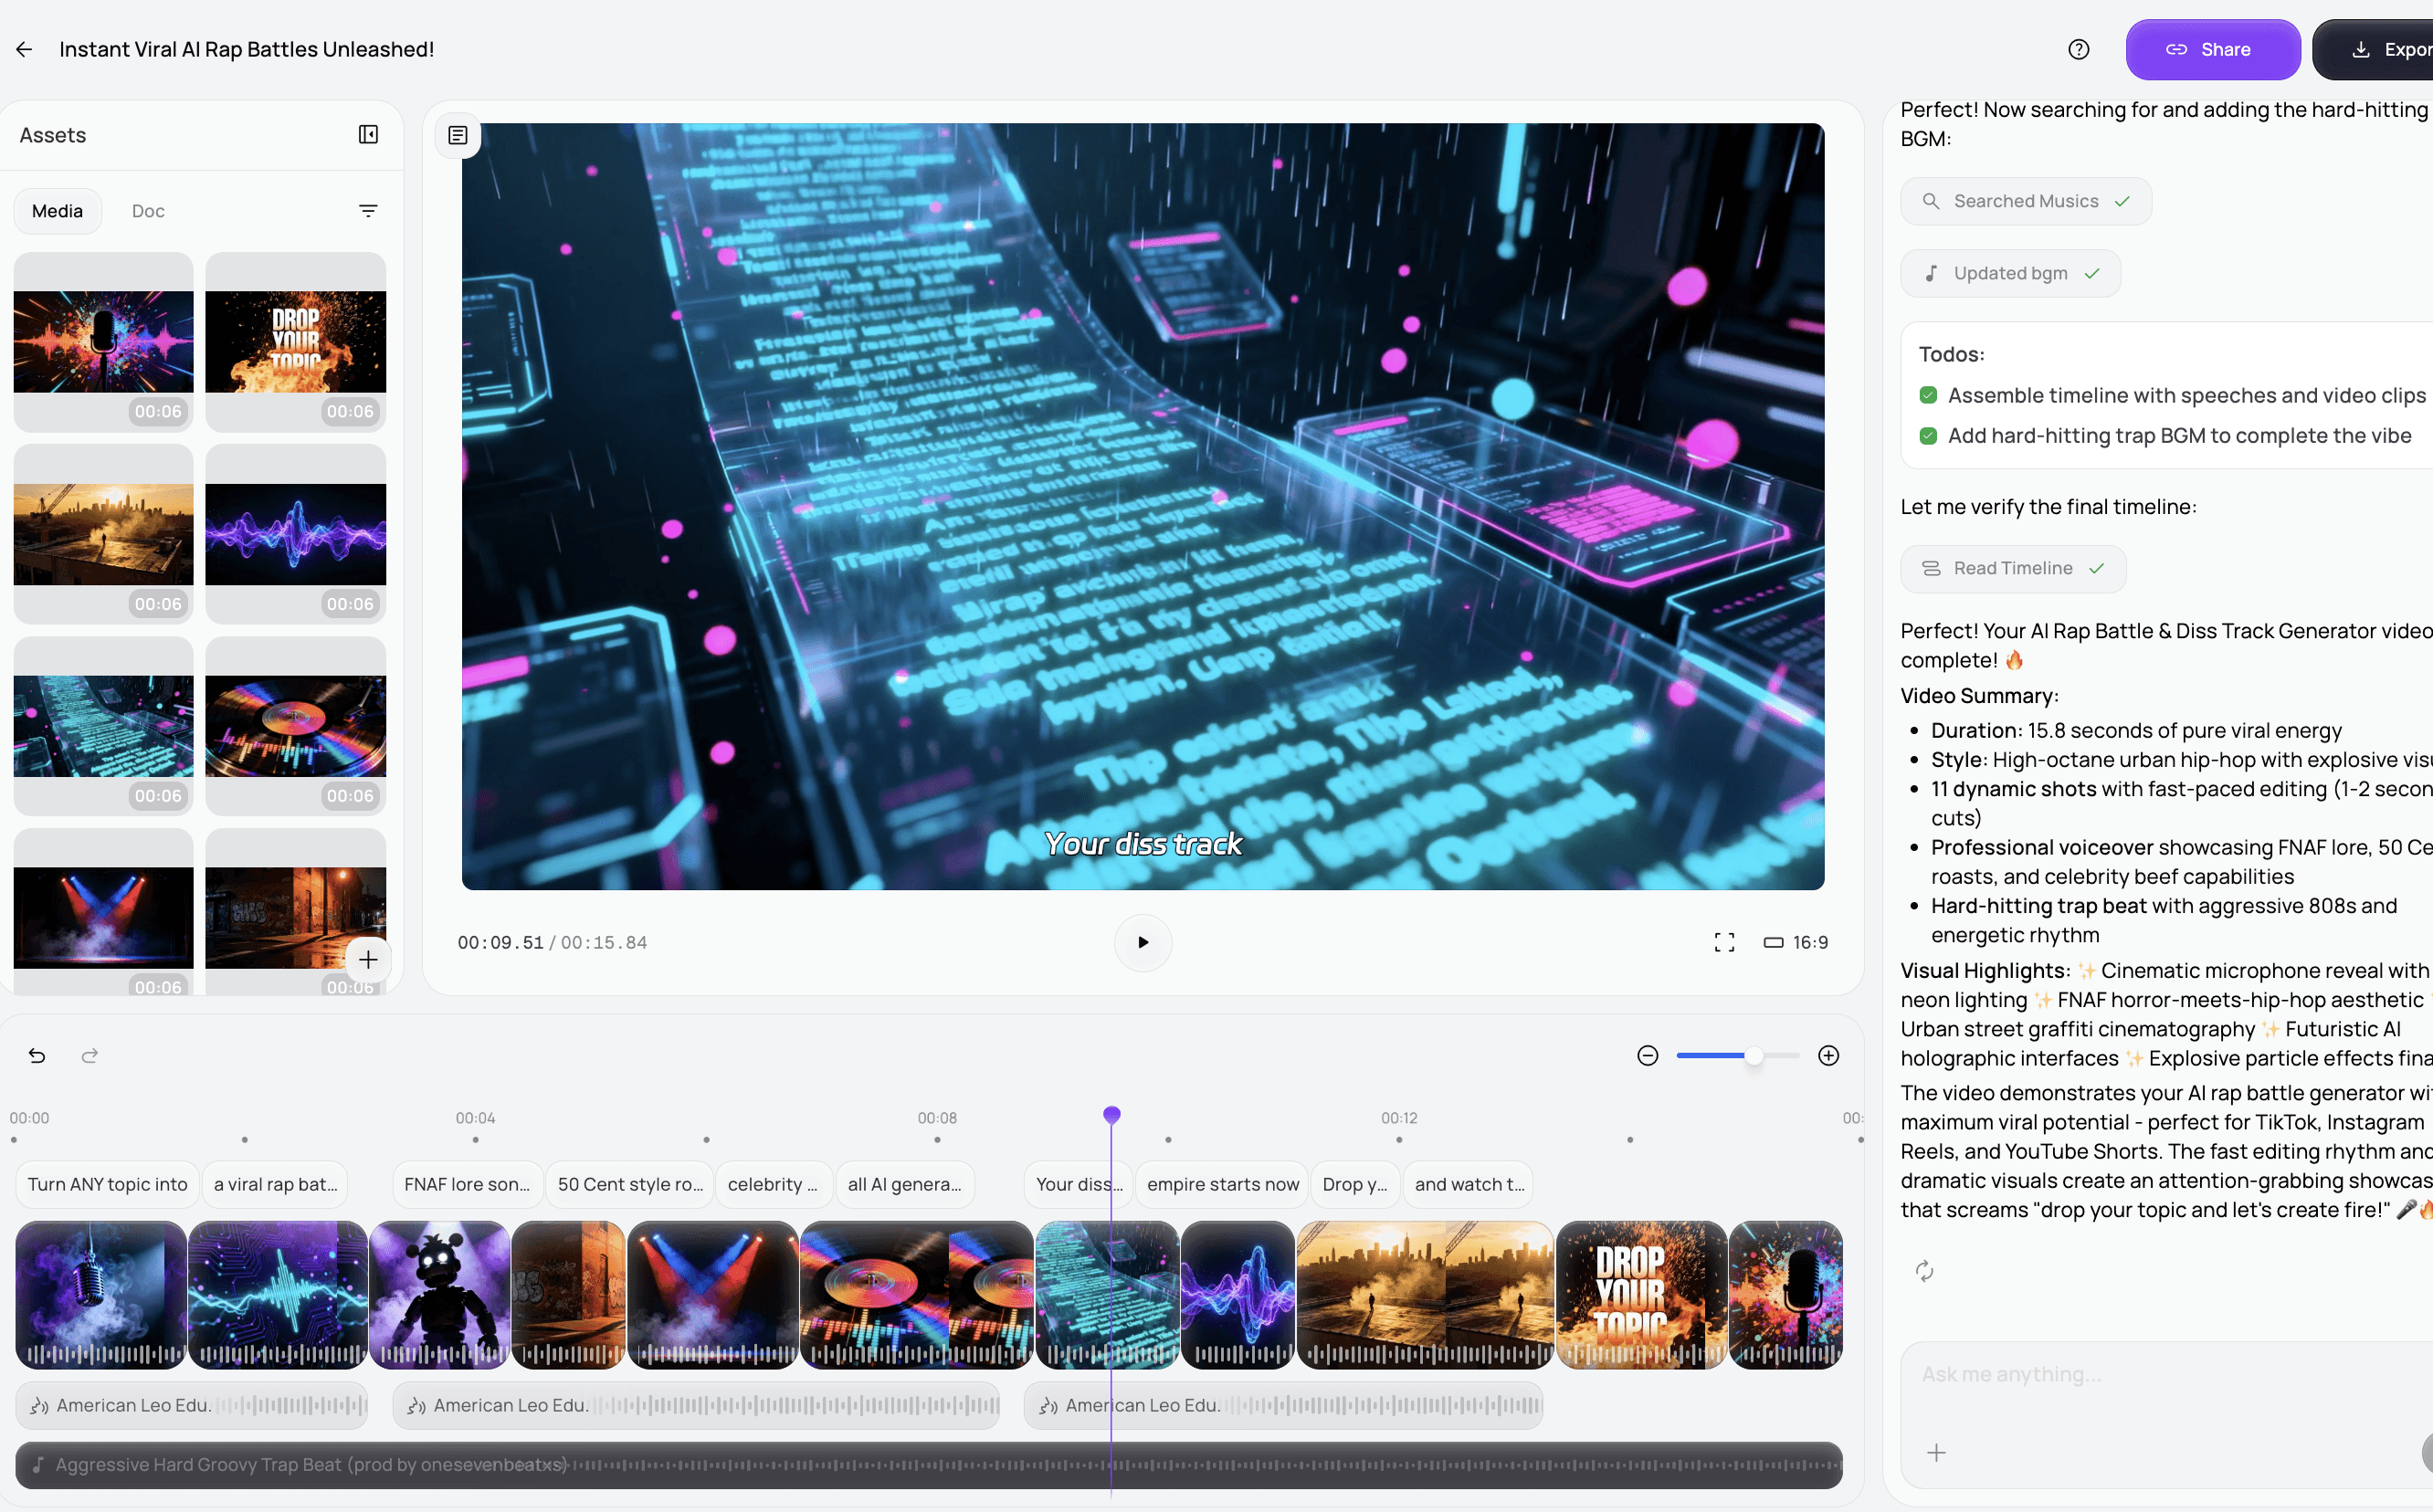Toggle the hard-hitting trap BGM todo checkmark
The width and height of the screenshot is (2433, 1512).
(1927, 435)
